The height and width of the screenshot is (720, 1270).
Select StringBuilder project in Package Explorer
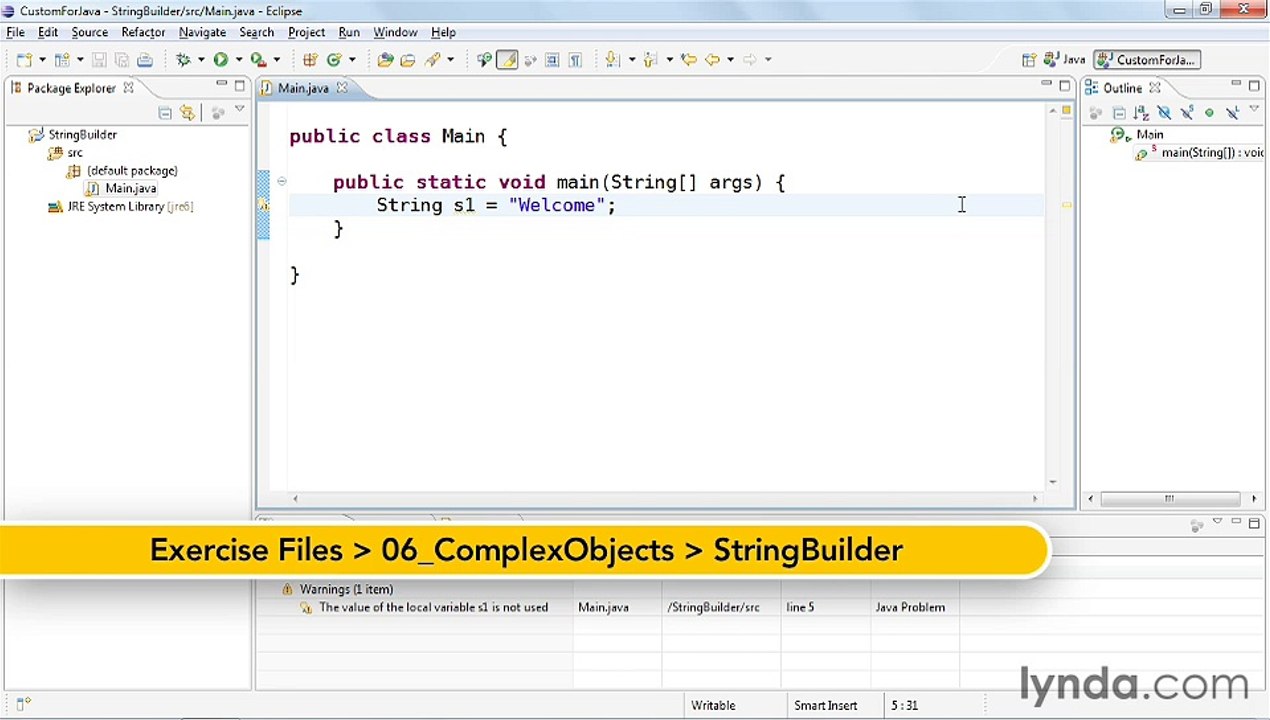(82, 134)
